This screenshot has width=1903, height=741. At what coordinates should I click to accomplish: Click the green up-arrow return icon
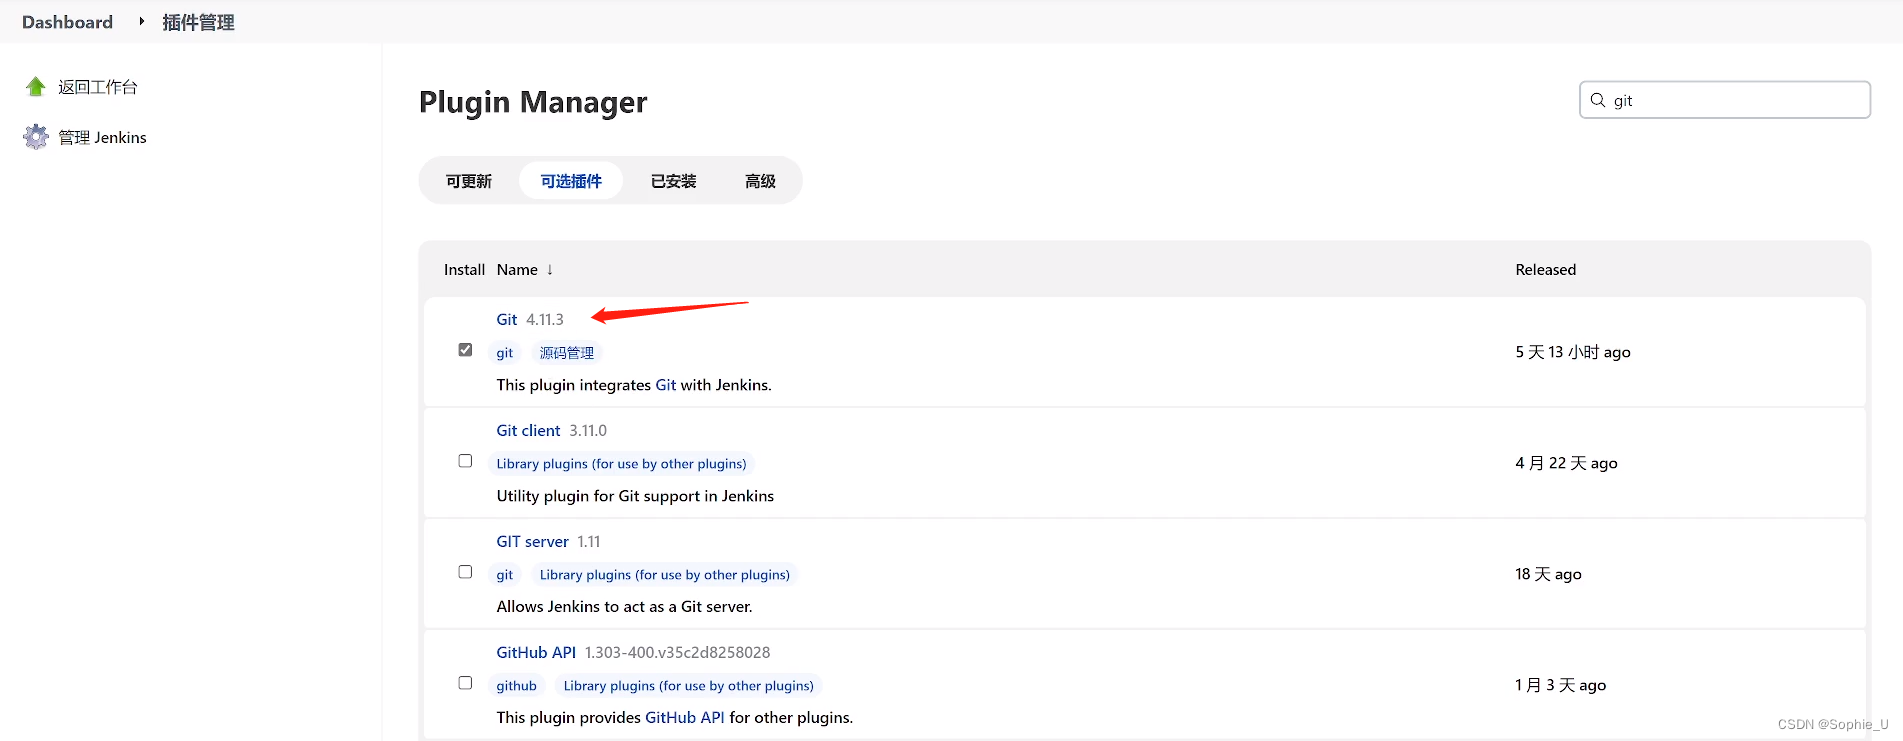36,87
